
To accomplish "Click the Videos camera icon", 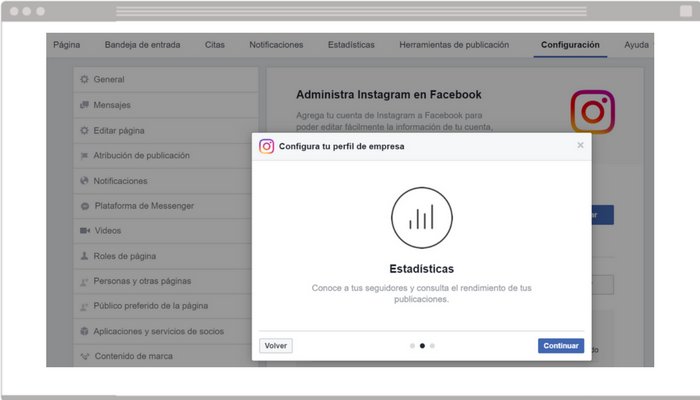I will pos(85,230).
